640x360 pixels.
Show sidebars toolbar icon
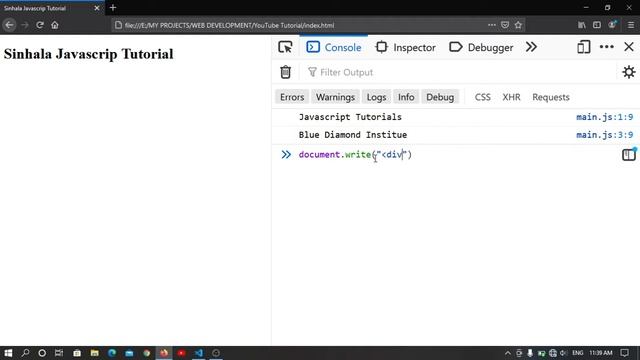tap(597, 25)
